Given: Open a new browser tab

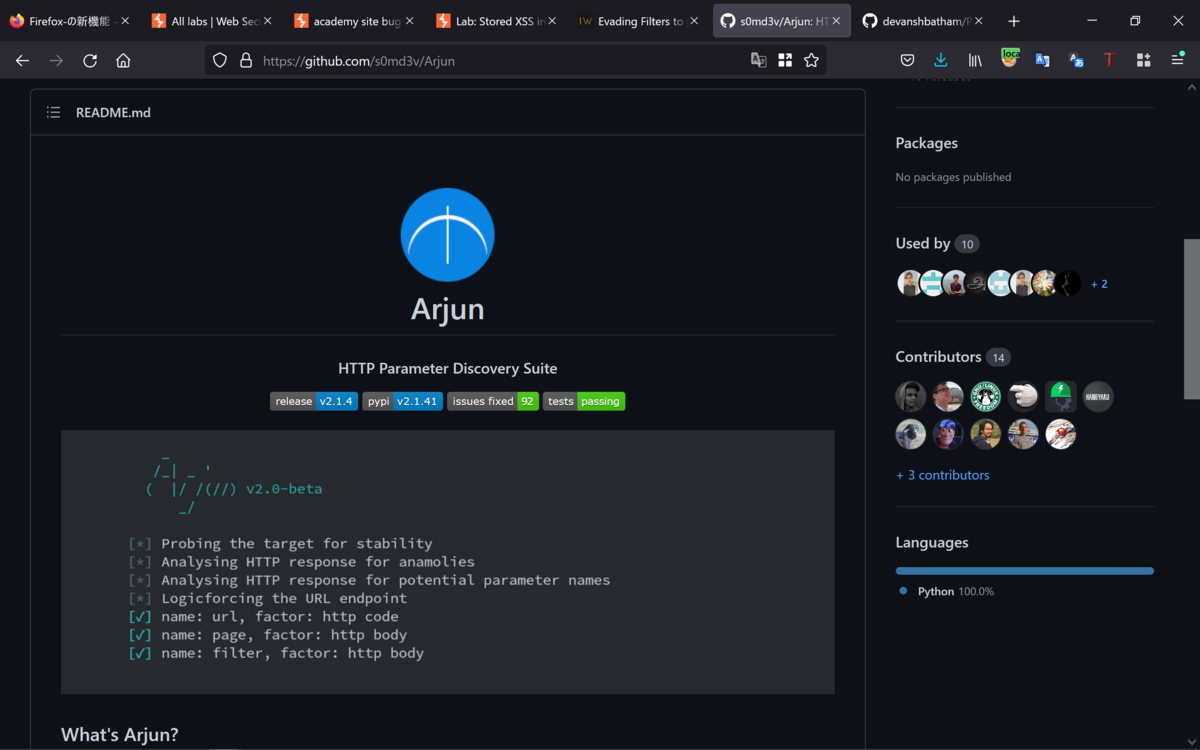Looking at the screenshot, I should [1014, 21].
